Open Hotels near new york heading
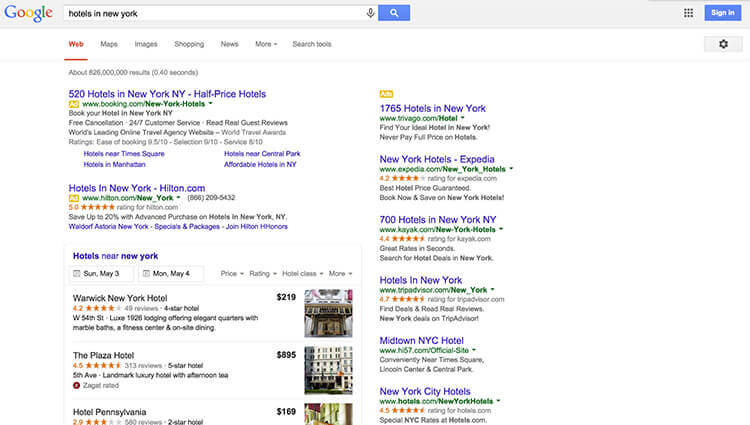750x425 pixels. click(x=115, y=256)
